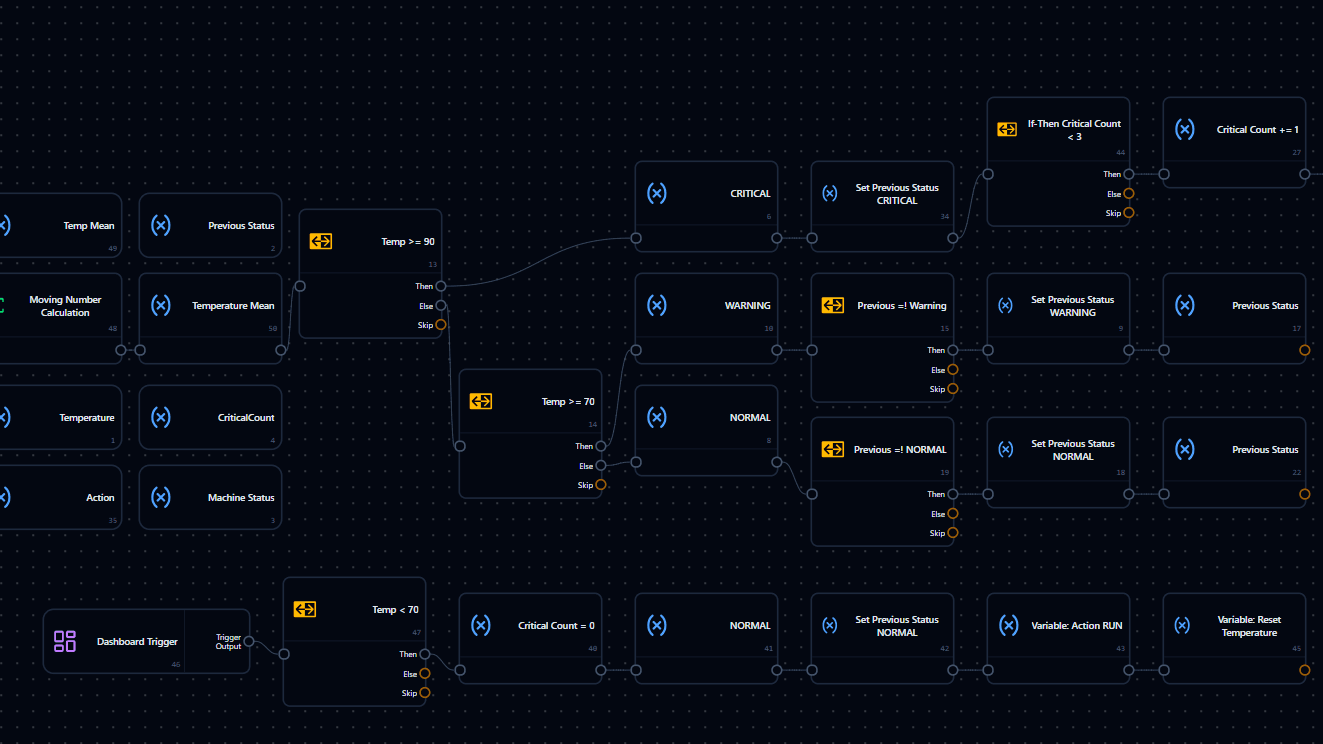Click the Critical Count += 1 variable icon

1184,129
